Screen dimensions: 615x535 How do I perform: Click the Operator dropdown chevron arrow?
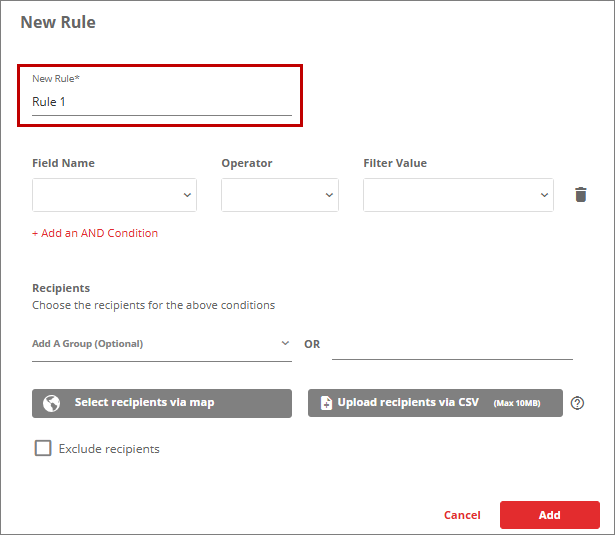(329, 195)
